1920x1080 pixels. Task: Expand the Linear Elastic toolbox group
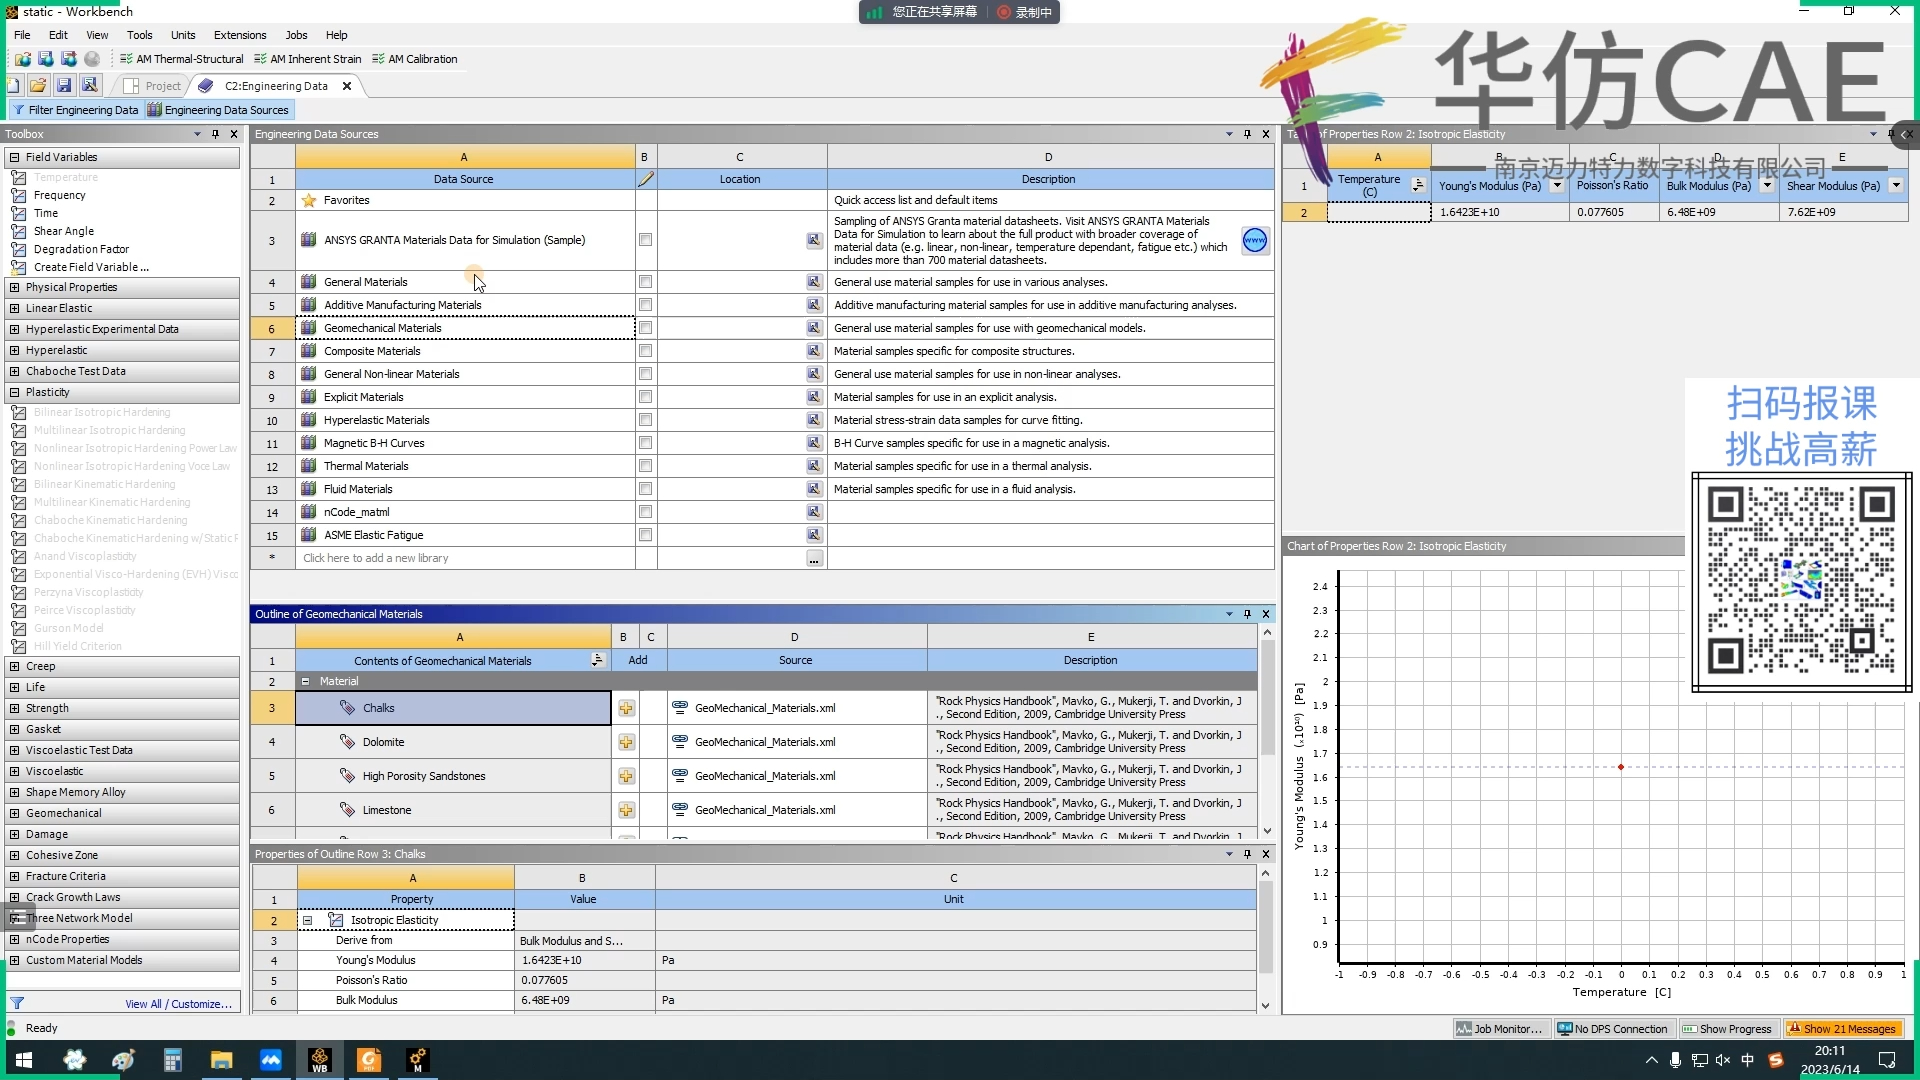pos(14,308)
